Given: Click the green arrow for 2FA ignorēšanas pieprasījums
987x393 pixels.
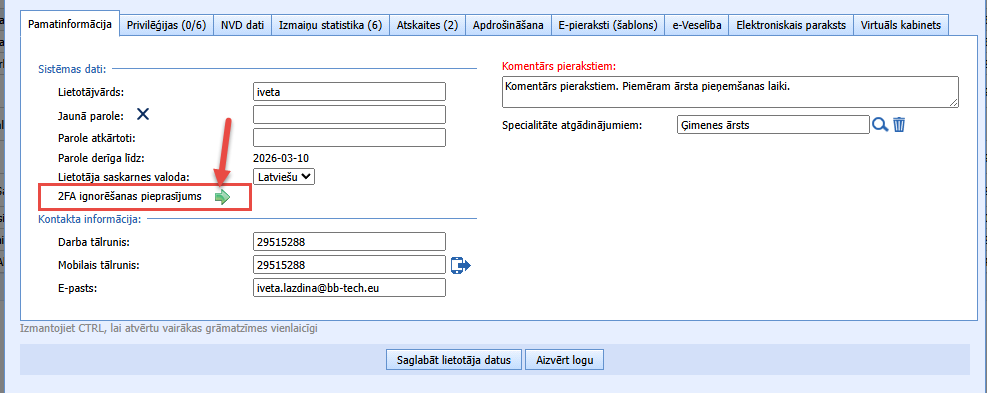Looking at the screenshot, I should click(222, 197).
